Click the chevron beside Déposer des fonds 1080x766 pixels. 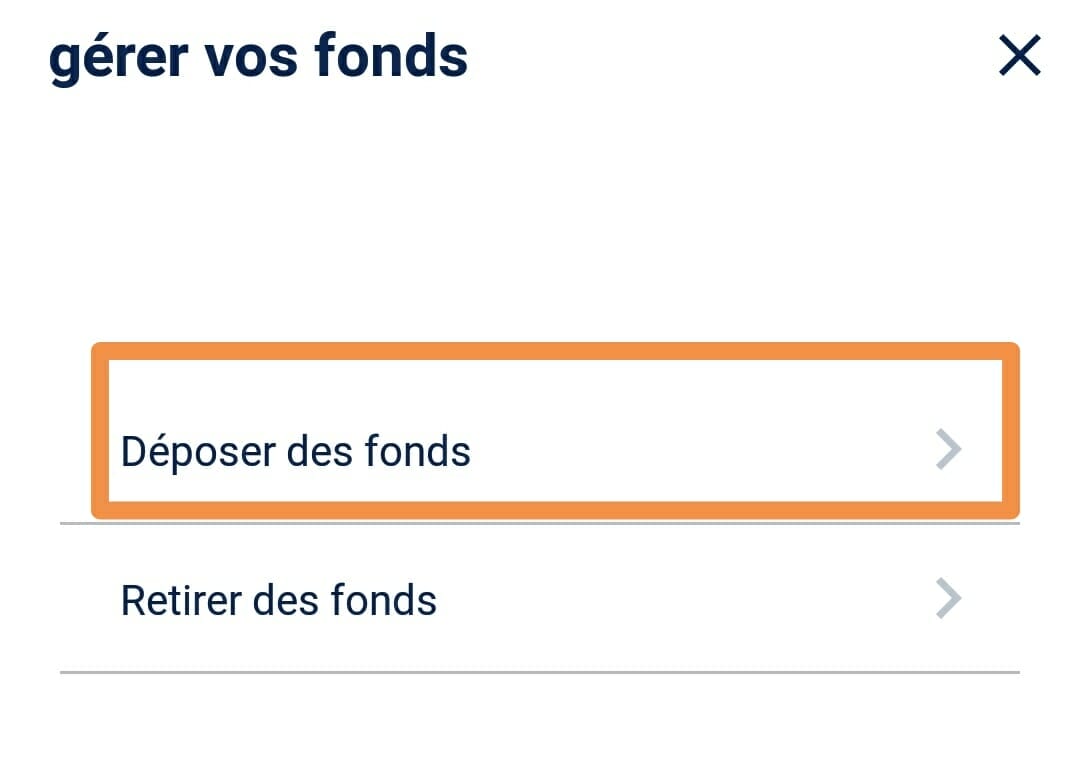(x=947, y=450)
